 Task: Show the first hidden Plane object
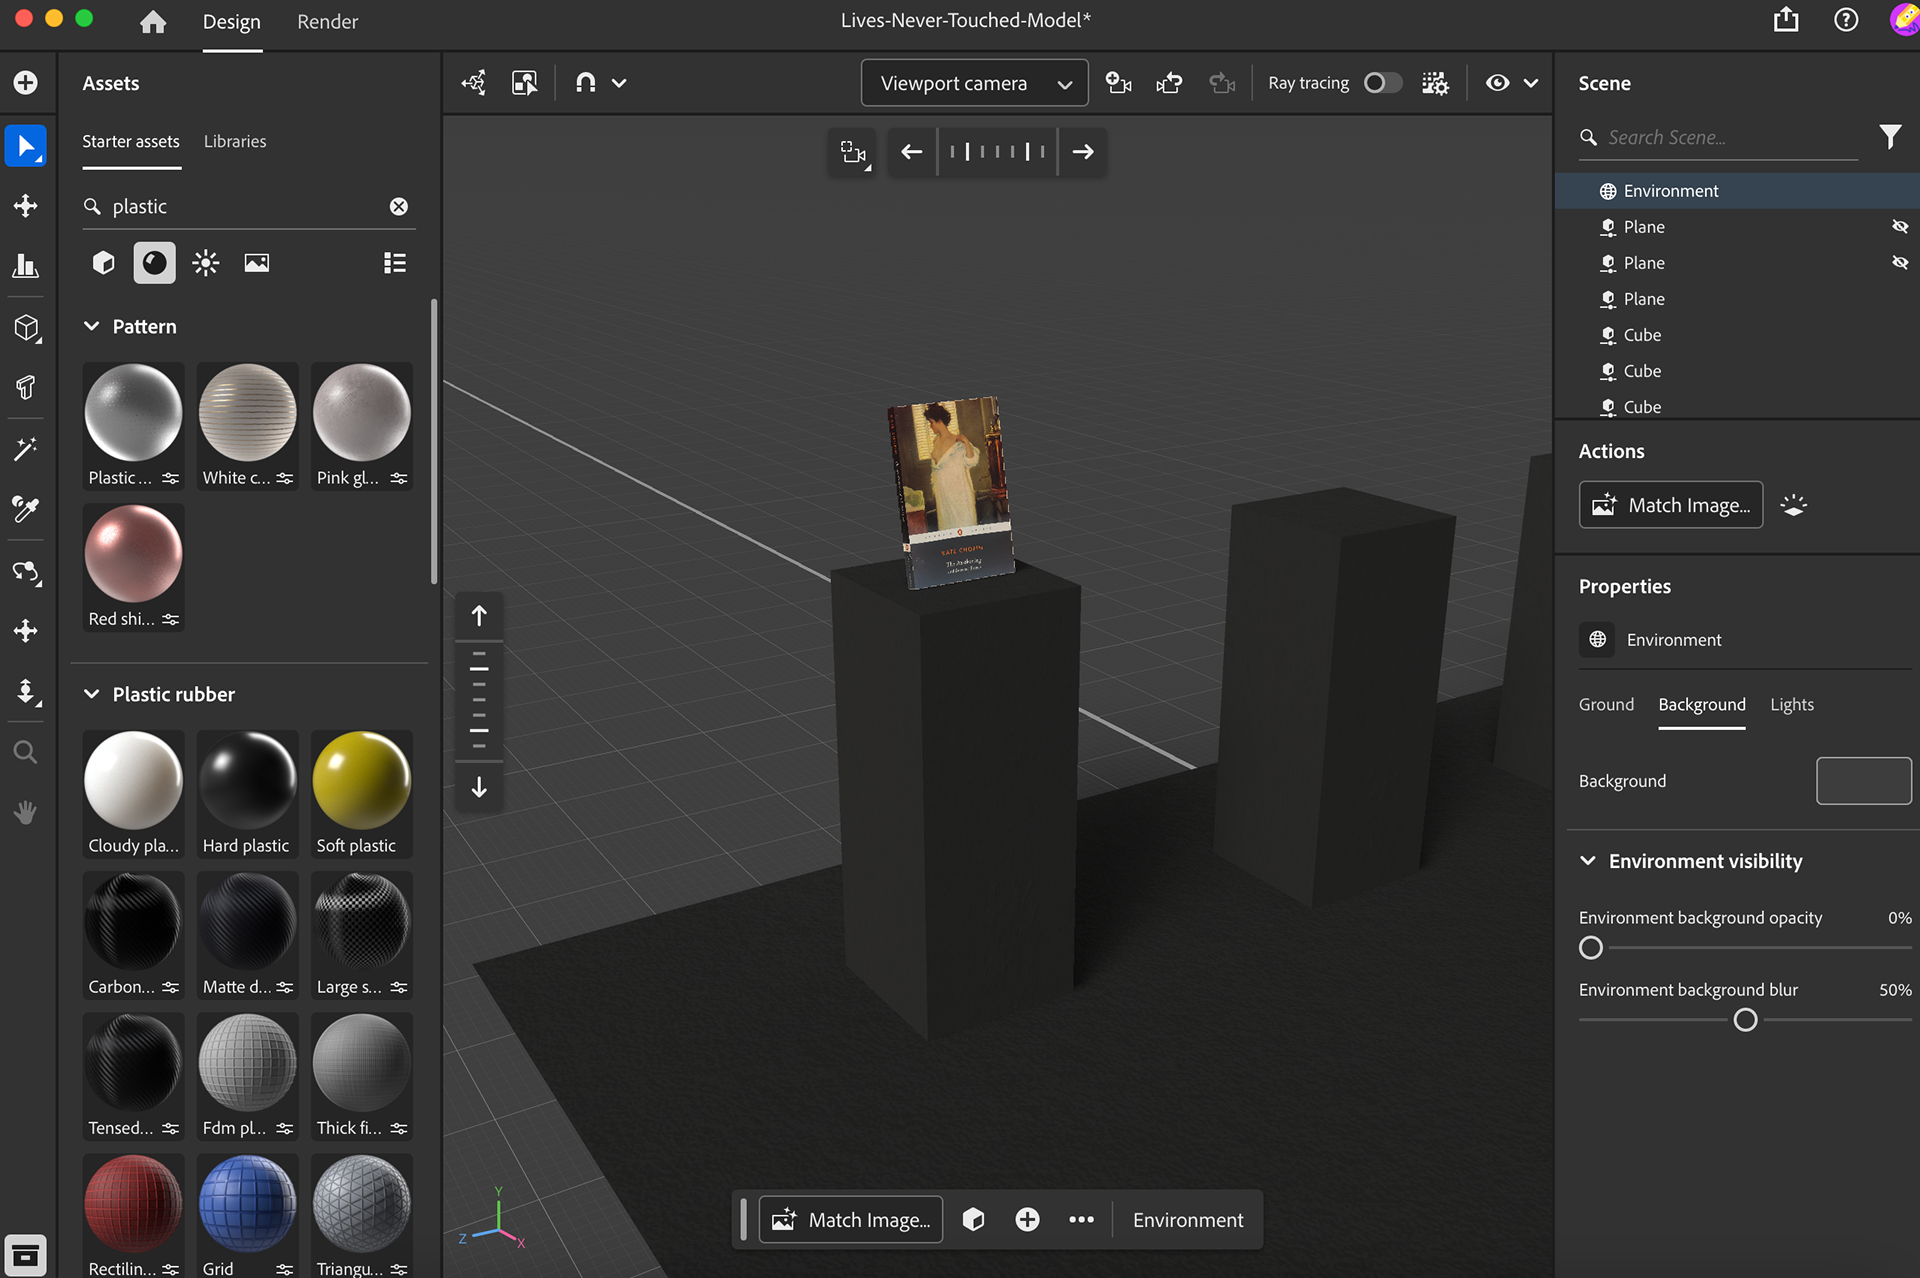point(1899,227)
